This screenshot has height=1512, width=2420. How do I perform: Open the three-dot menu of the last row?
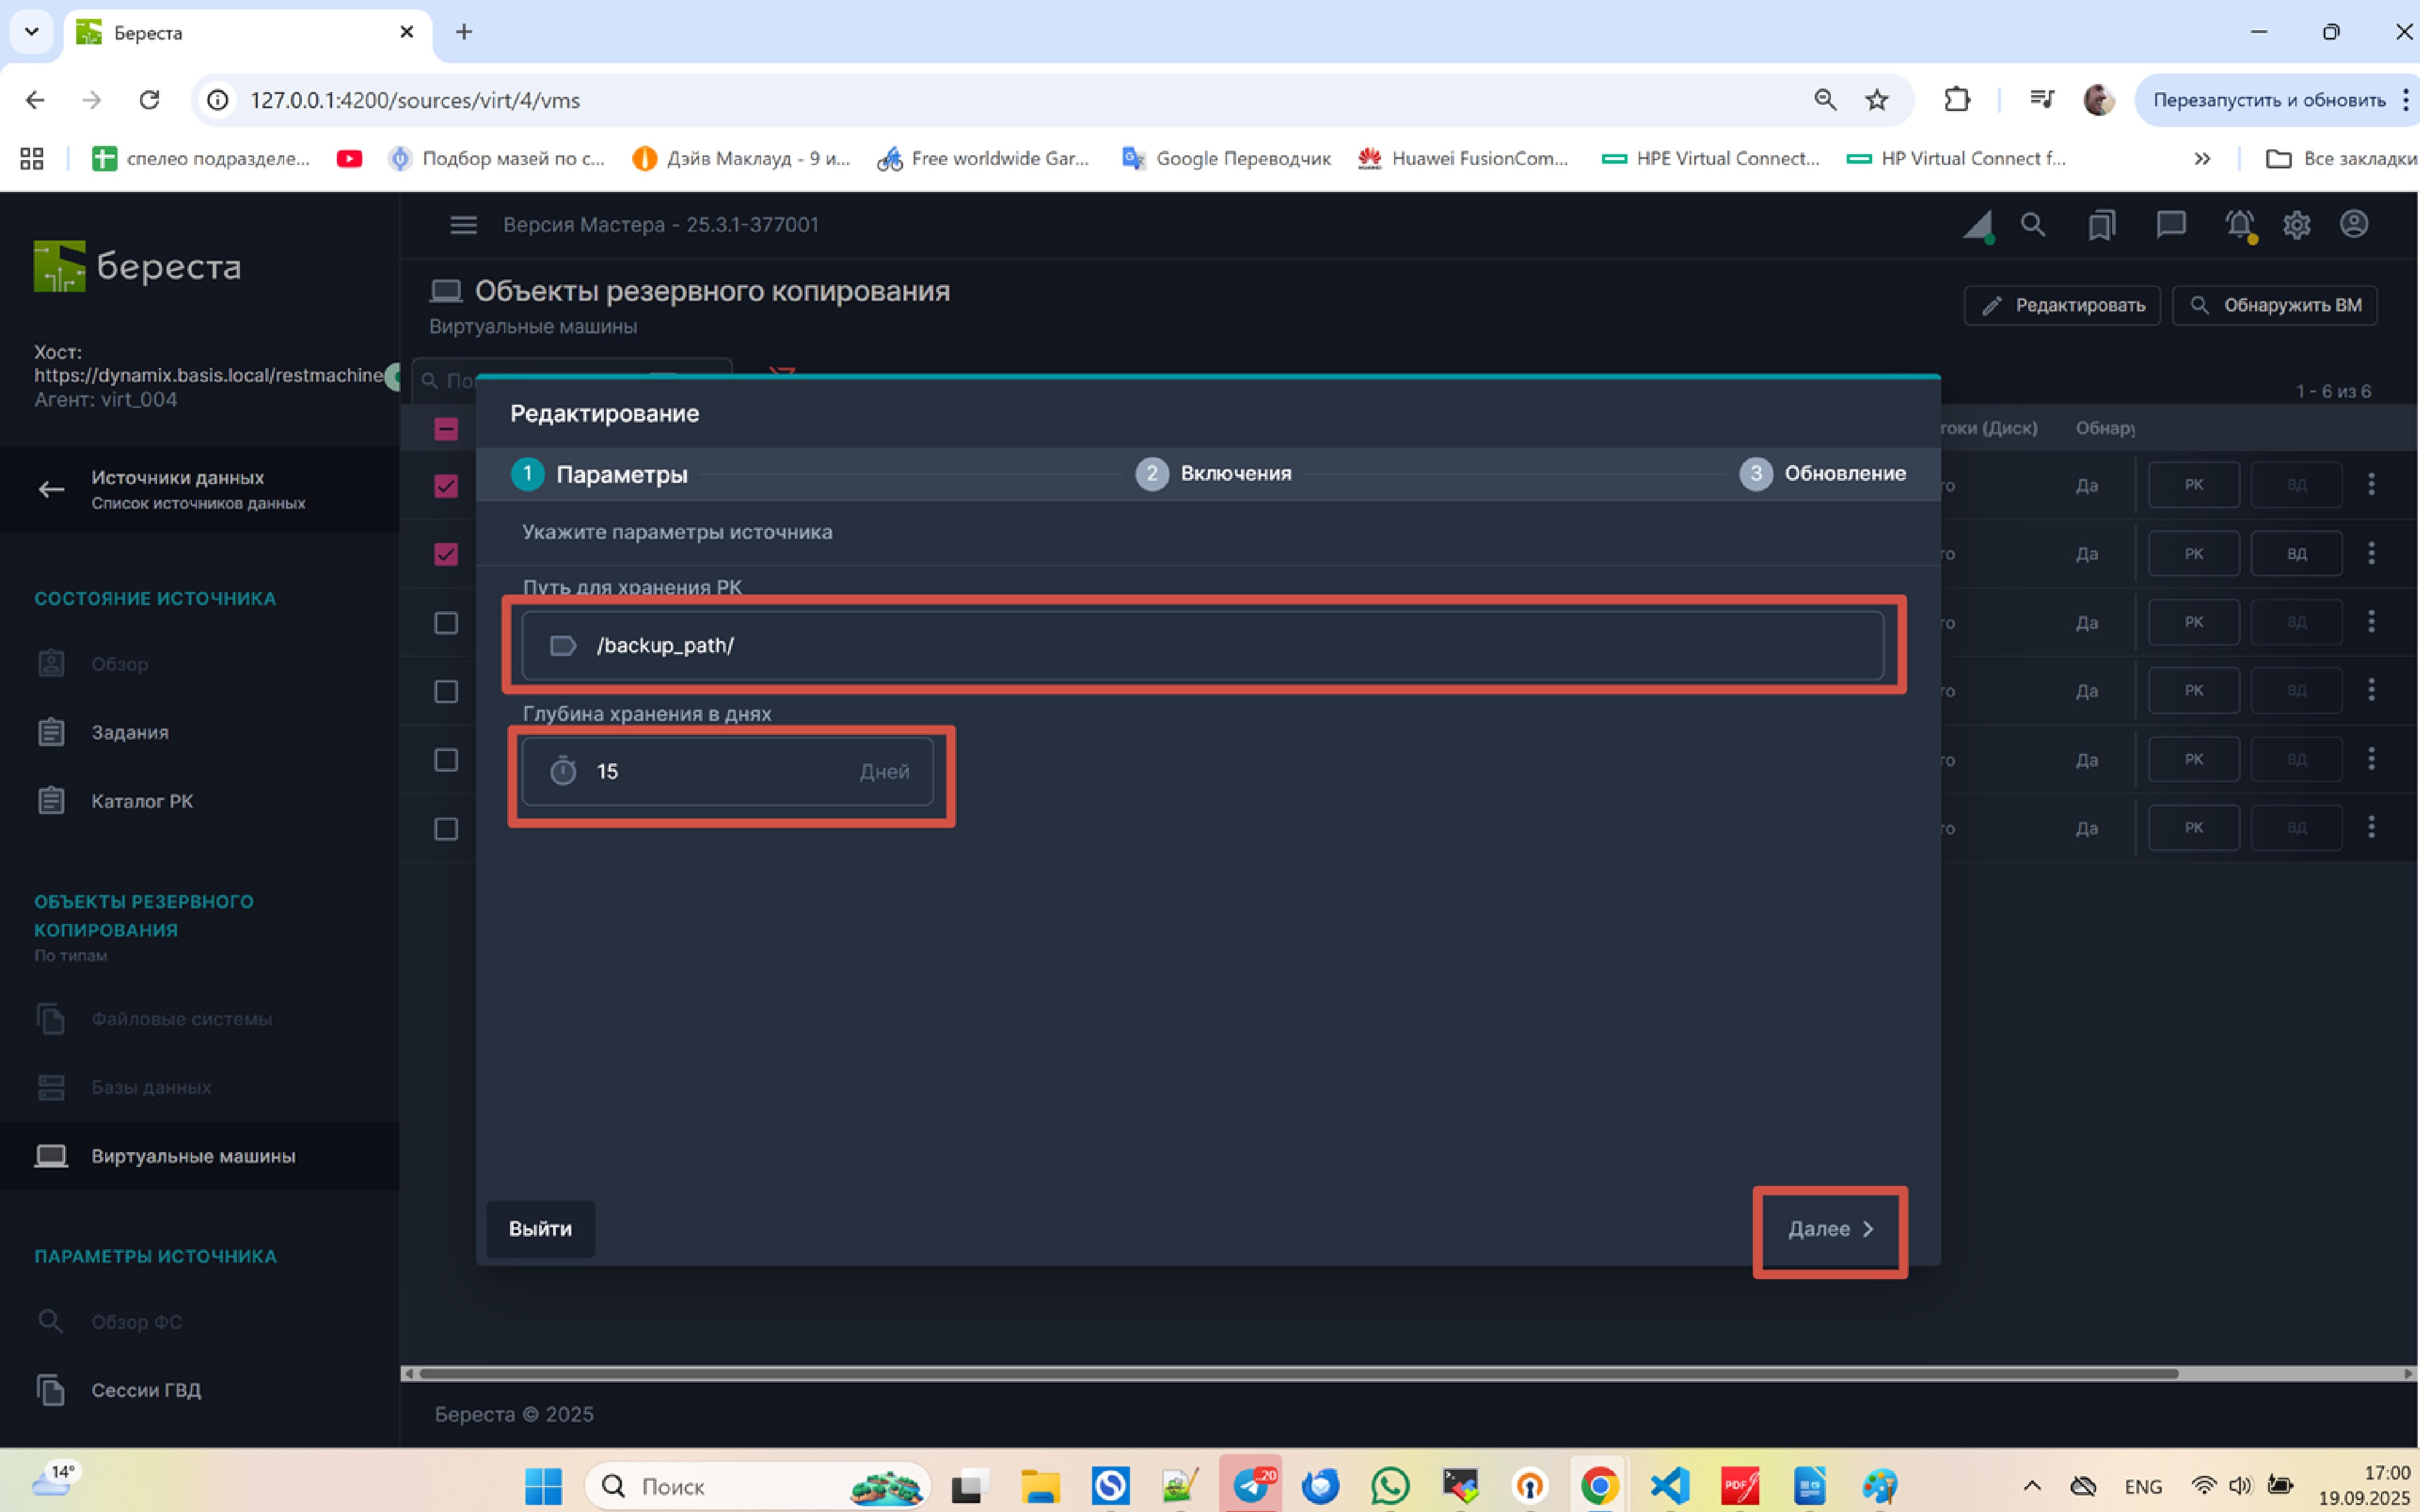[x=2371, y=827]
